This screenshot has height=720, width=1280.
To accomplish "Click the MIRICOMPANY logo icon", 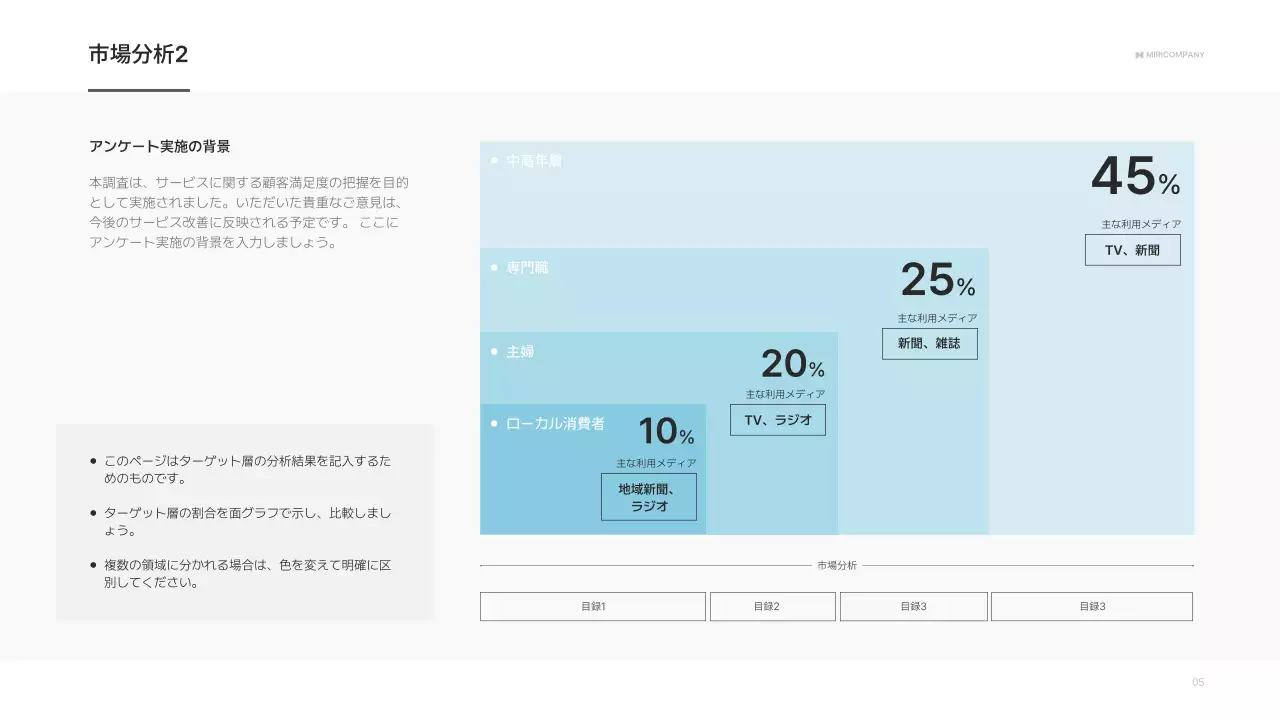I will [x=1139, y=55].
